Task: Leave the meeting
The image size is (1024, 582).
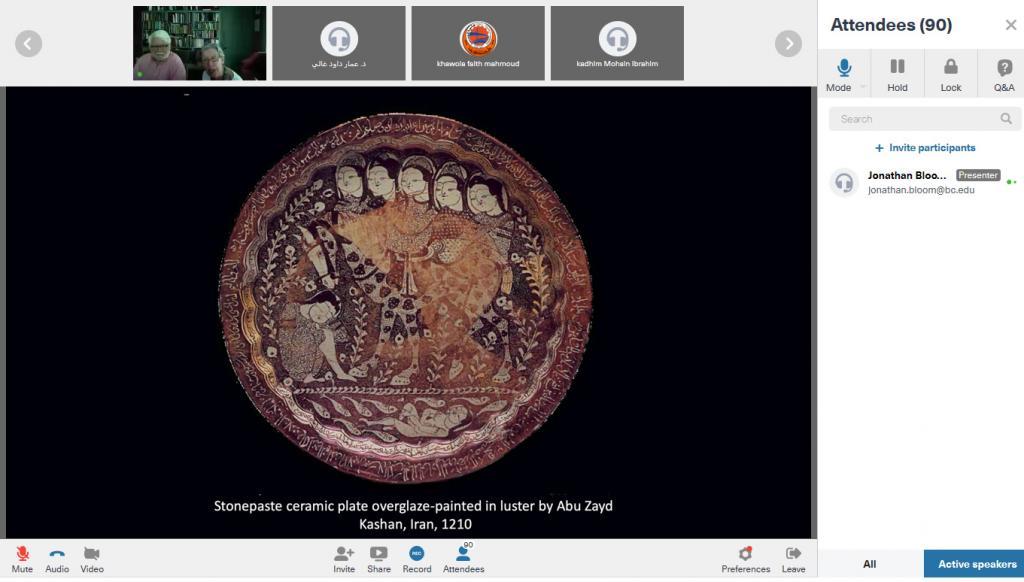Action: pyautogui.click(x=793, y=554)
